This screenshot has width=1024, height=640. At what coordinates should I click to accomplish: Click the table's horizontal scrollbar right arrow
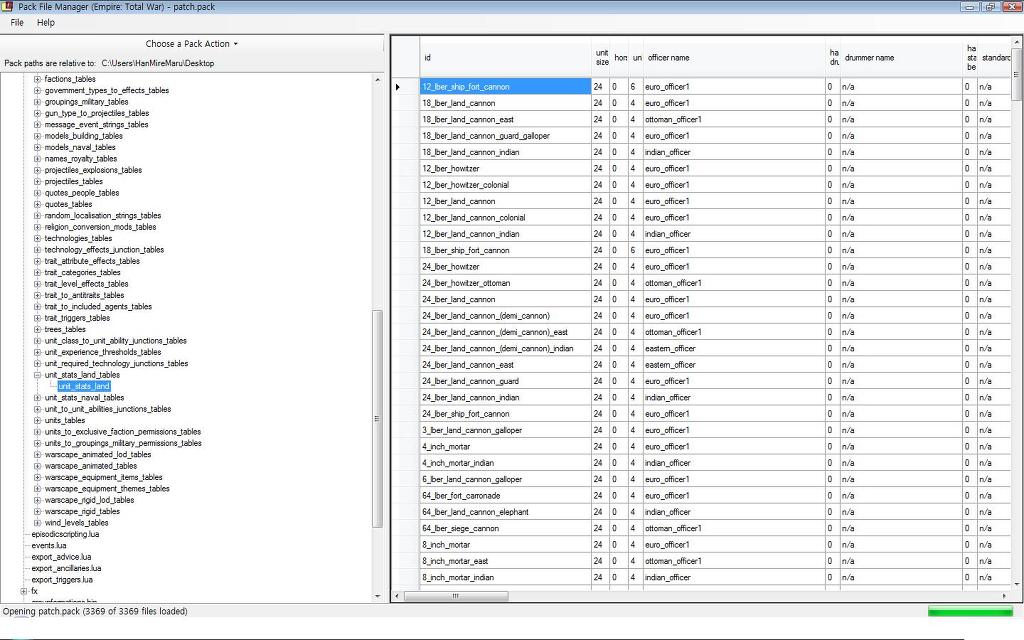[x=1006, y=597]
